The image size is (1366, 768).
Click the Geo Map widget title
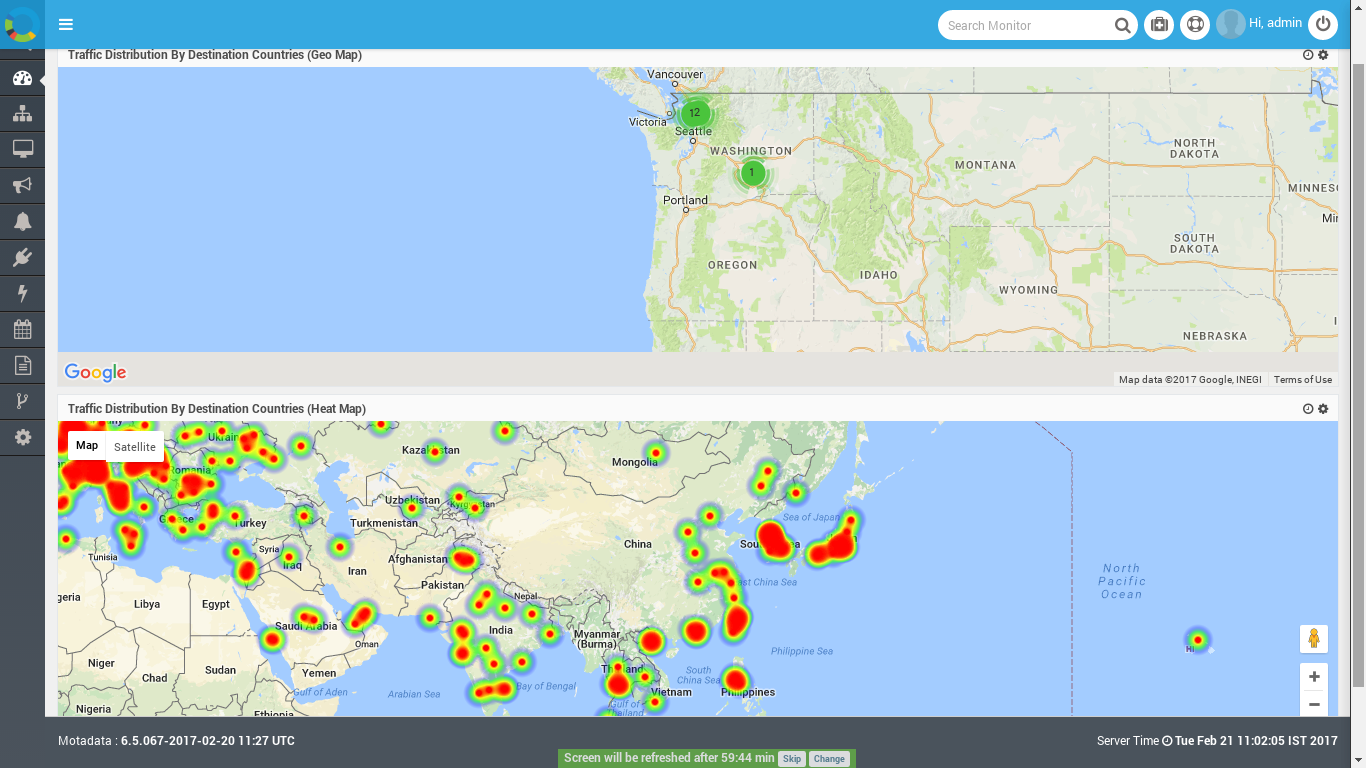pyautogui.click(x=215, y=55)
